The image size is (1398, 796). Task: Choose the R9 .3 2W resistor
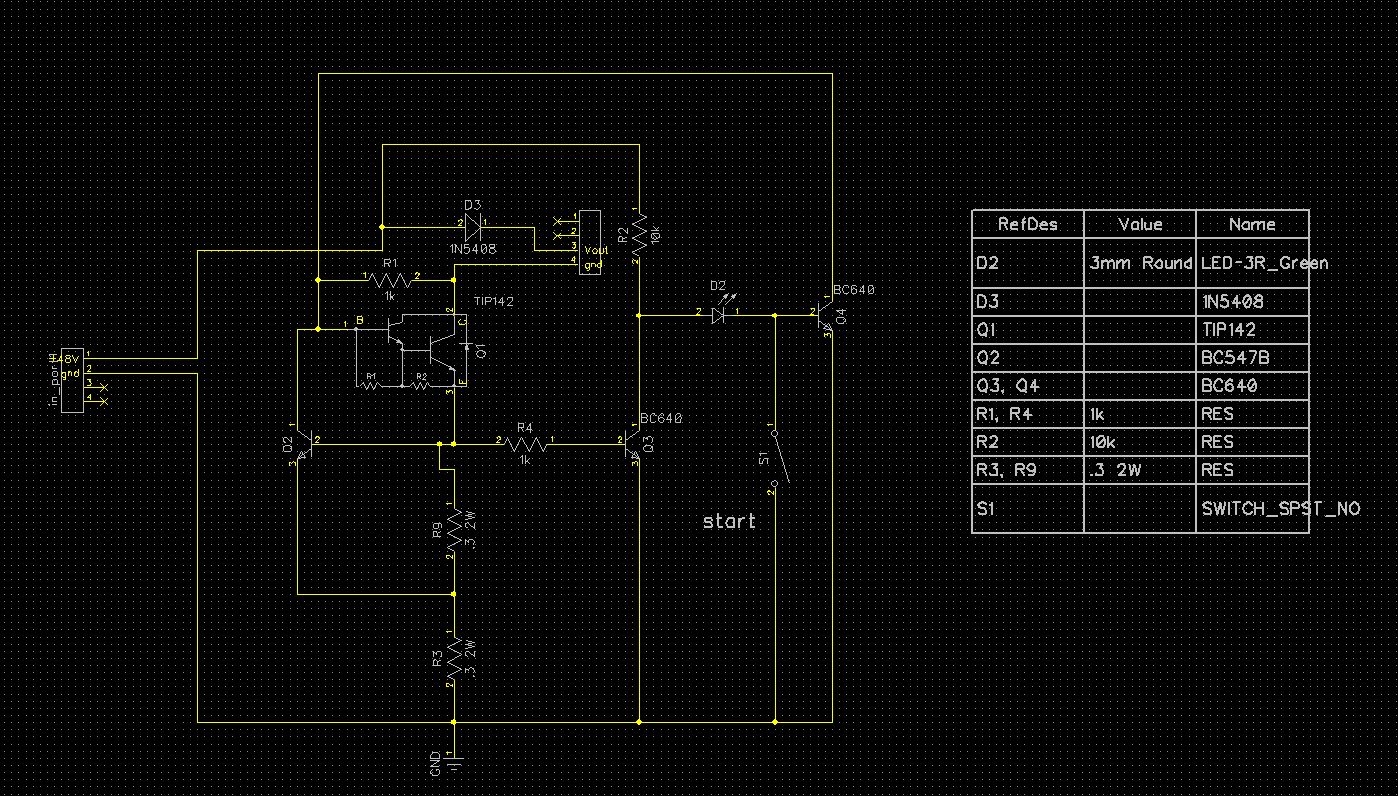pos(454,529)
